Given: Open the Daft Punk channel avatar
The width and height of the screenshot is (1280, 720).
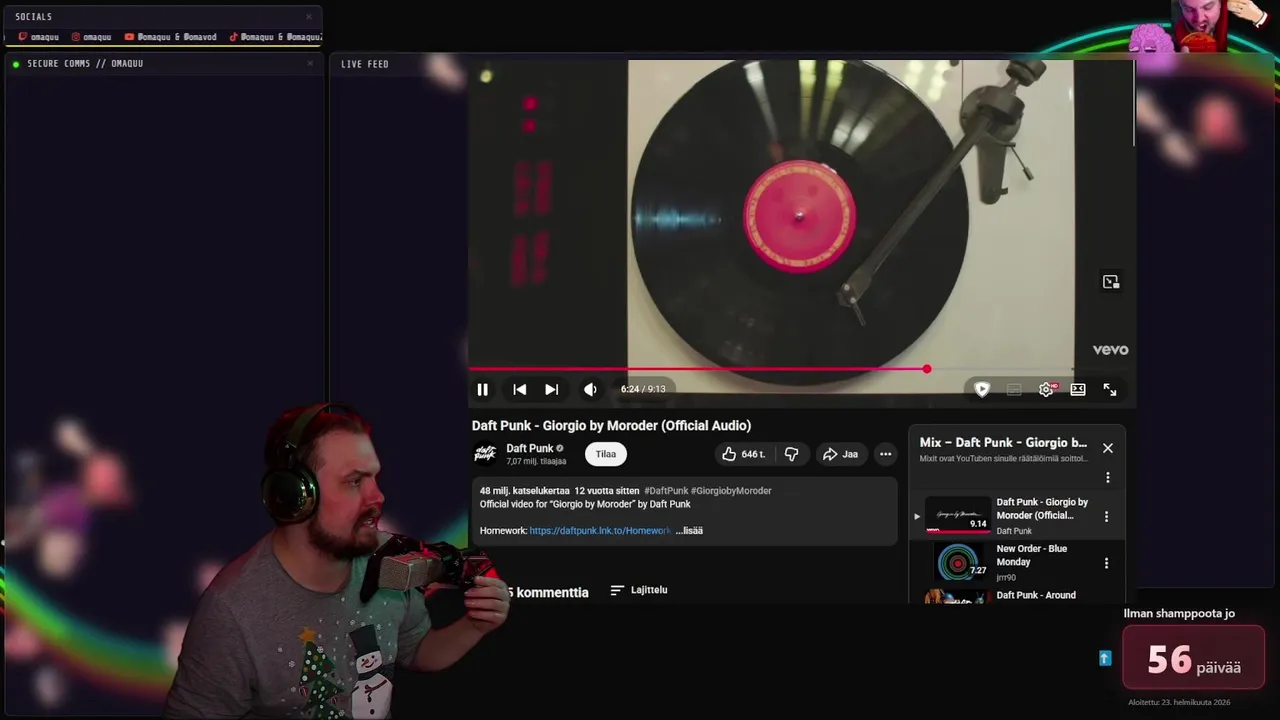Looking at the screenshot, I should point(485,454).
